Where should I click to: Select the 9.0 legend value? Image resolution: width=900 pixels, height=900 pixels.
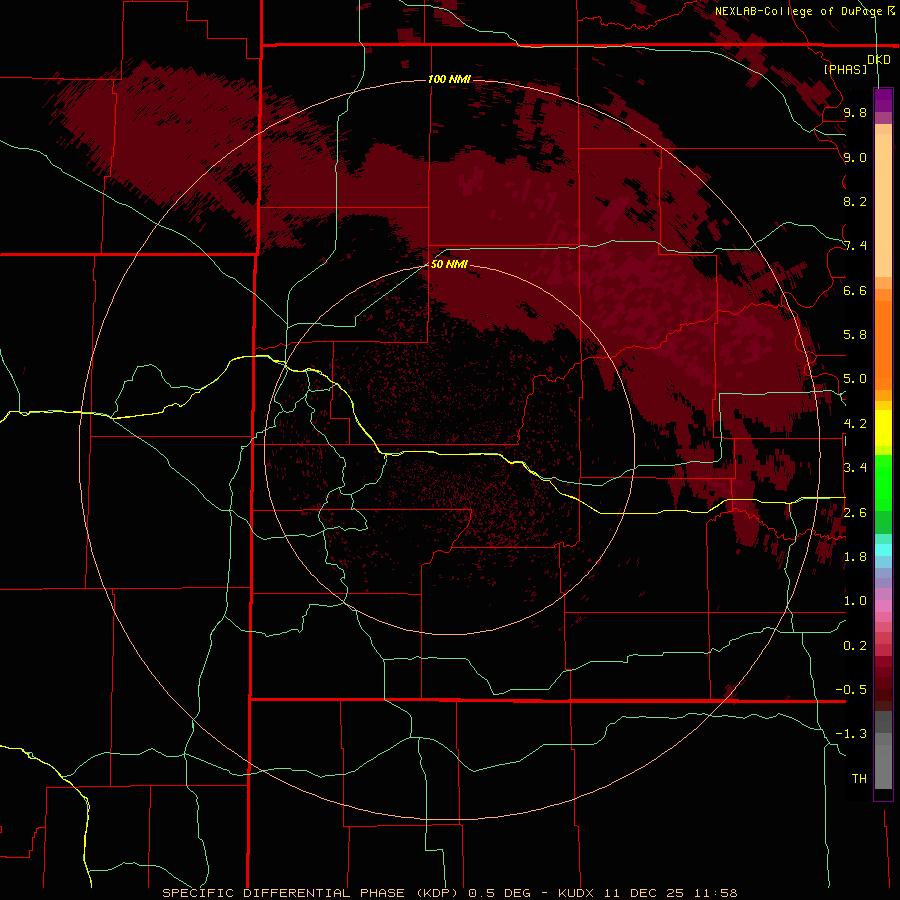coord(855,157)
